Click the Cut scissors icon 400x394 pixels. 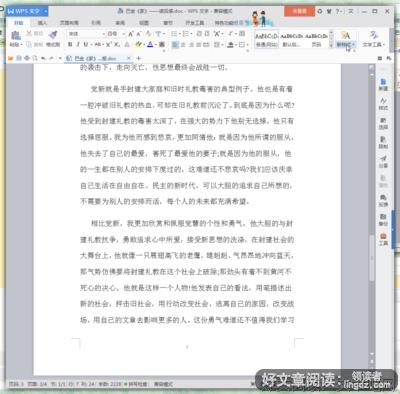pyautogui.click(x=29, y=33)
